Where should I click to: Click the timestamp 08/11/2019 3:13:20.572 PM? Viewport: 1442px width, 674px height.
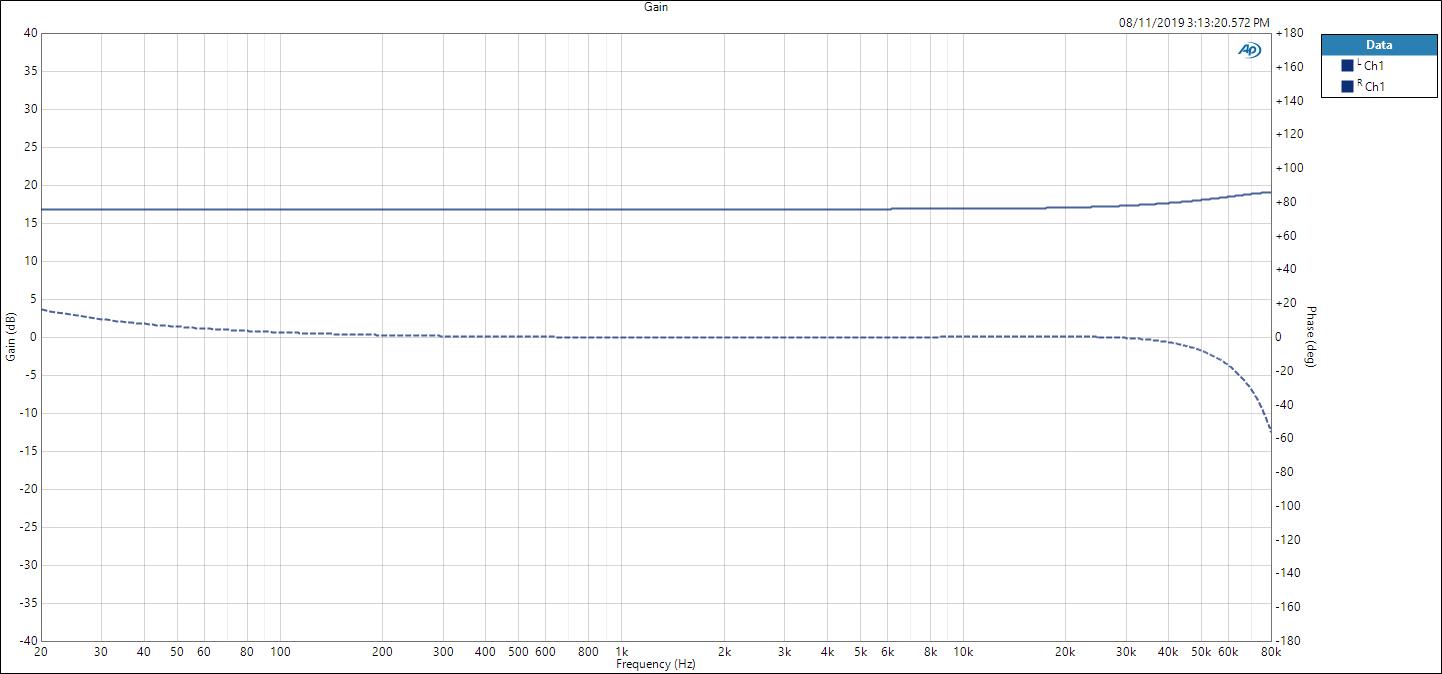(1194, 22)
